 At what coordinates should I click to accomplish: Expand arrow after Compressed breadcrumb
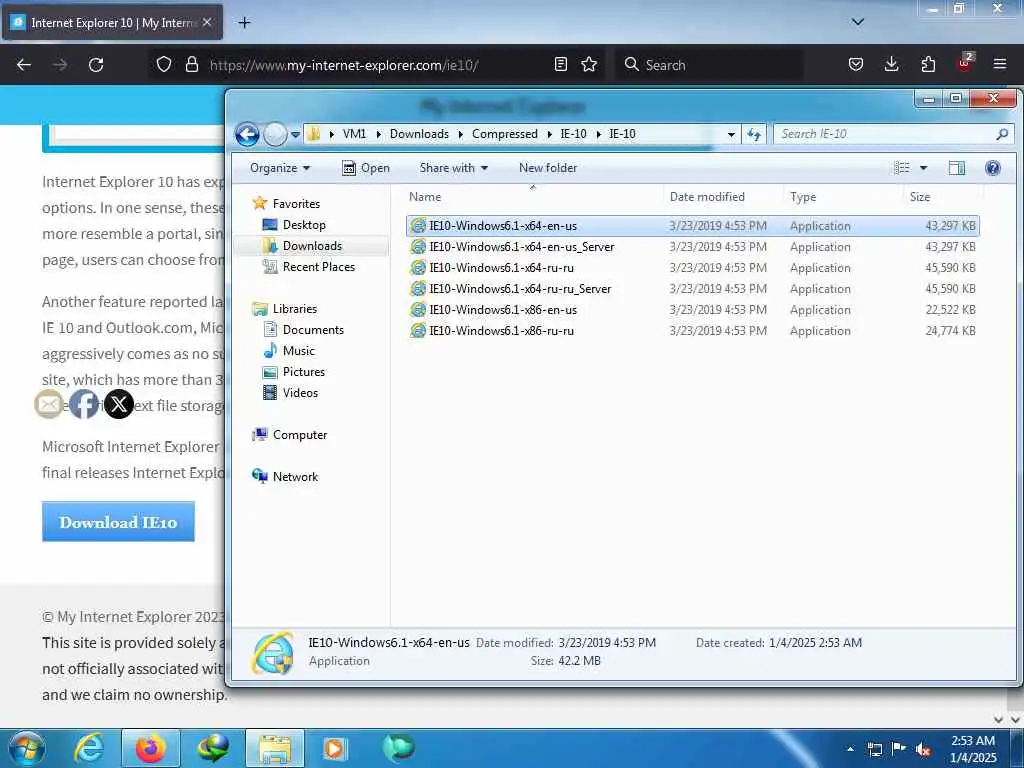point(549,134)
